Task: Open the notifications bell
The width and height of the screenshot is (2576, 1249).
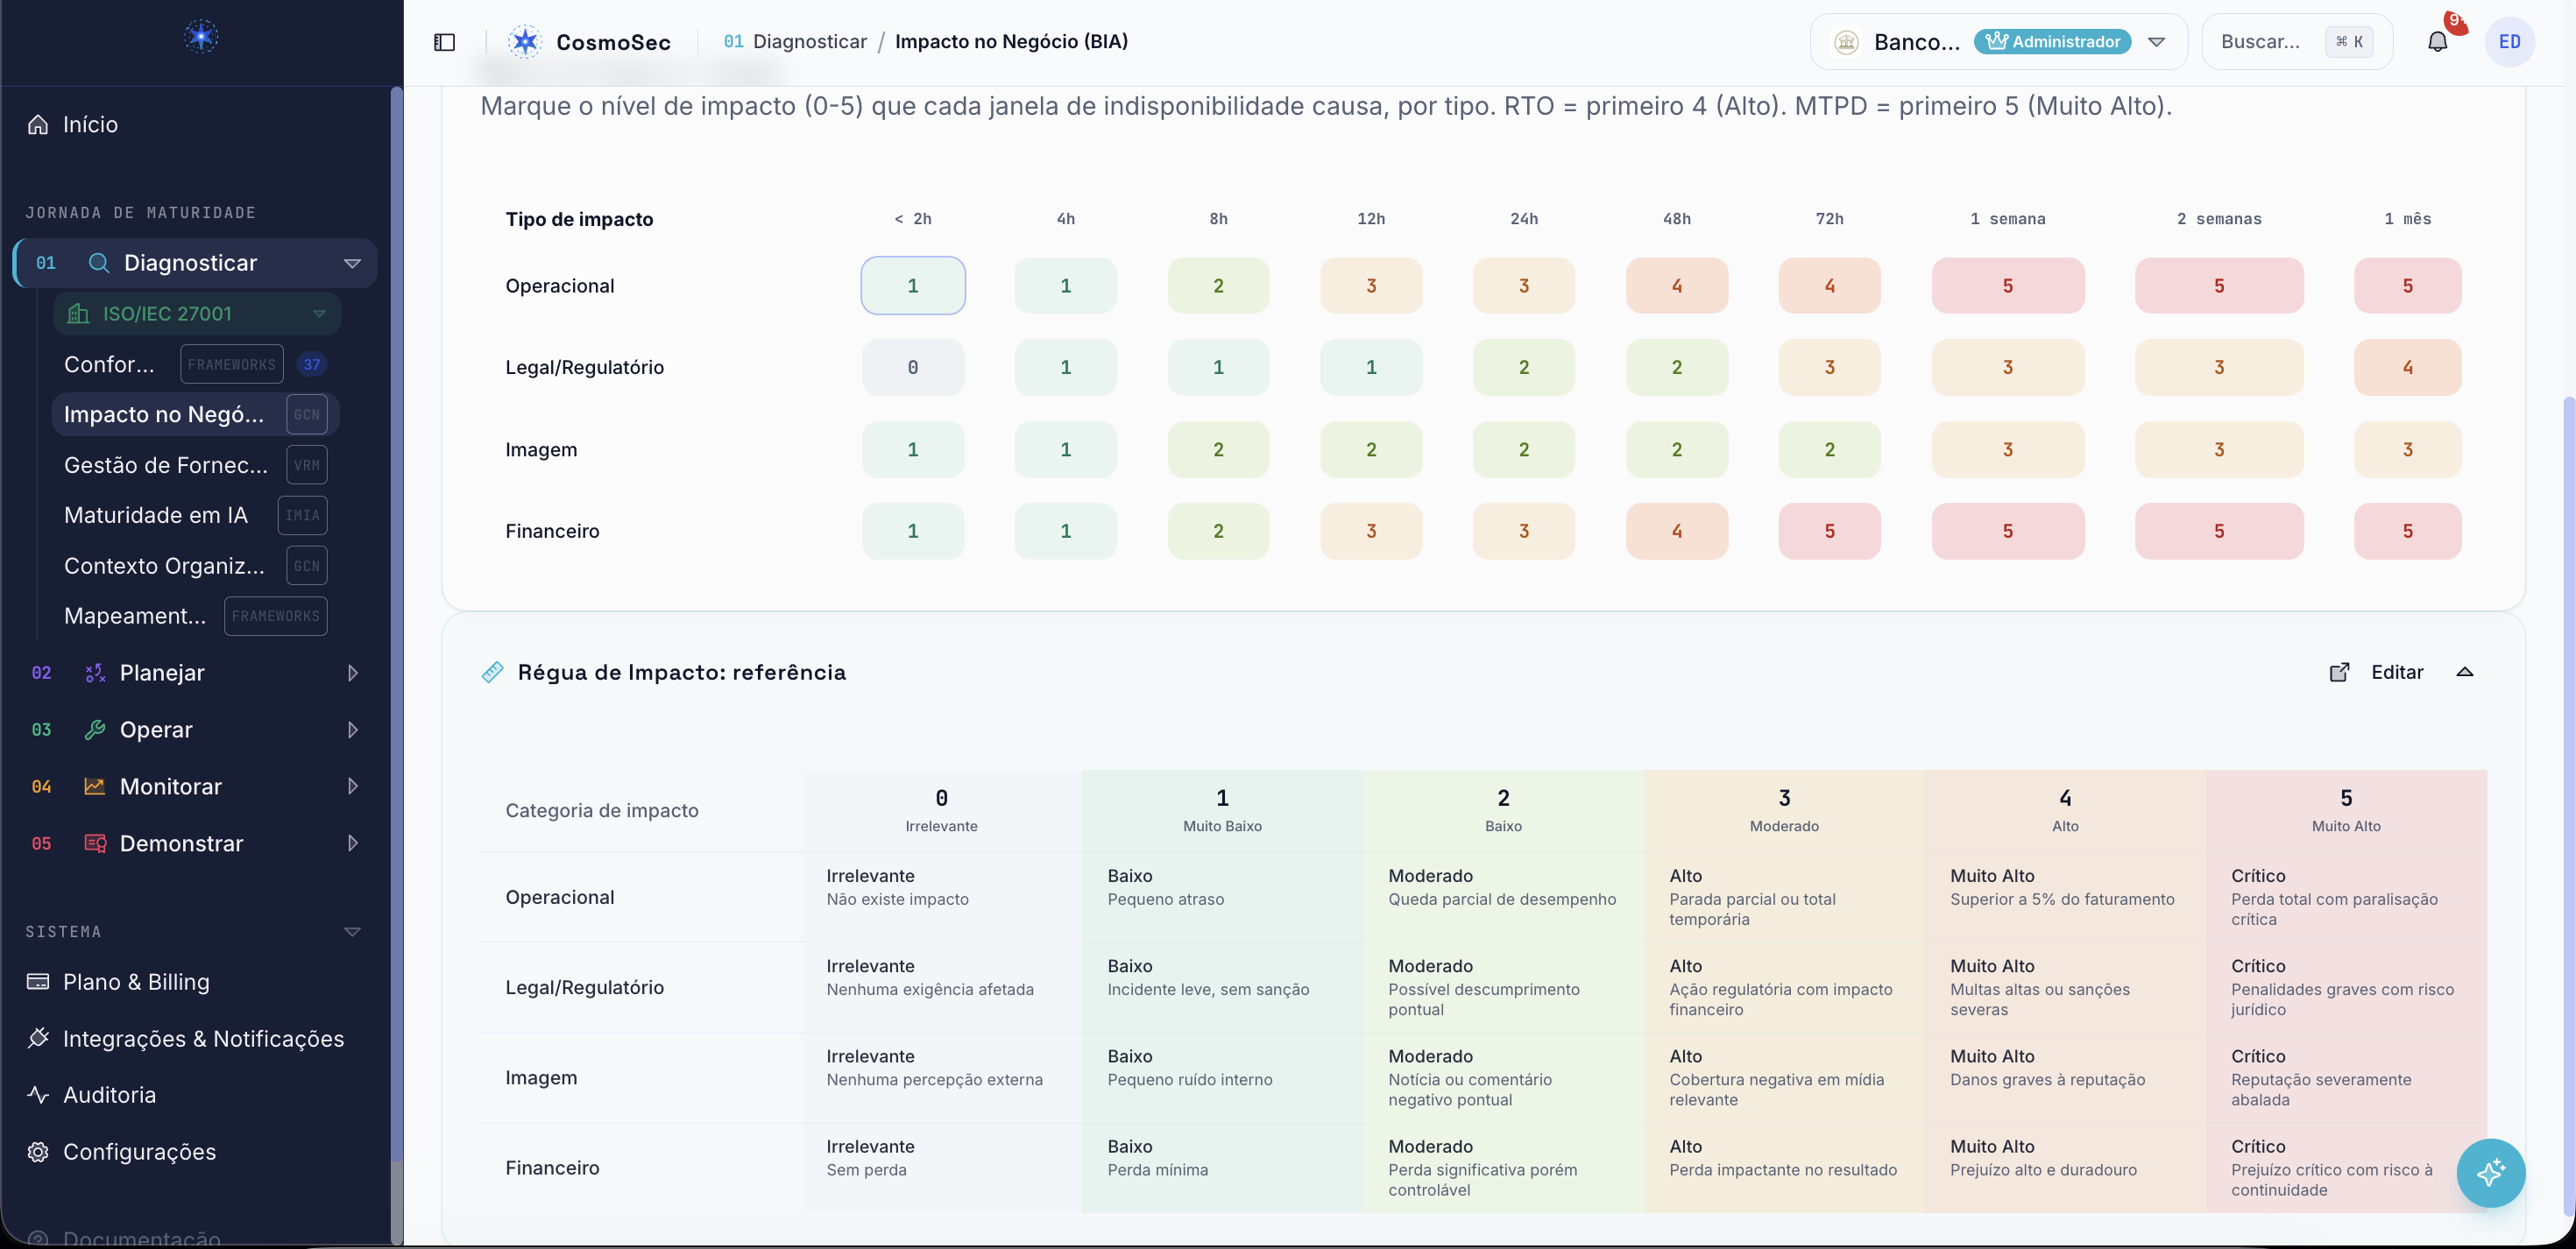Action: point(2437,41)
